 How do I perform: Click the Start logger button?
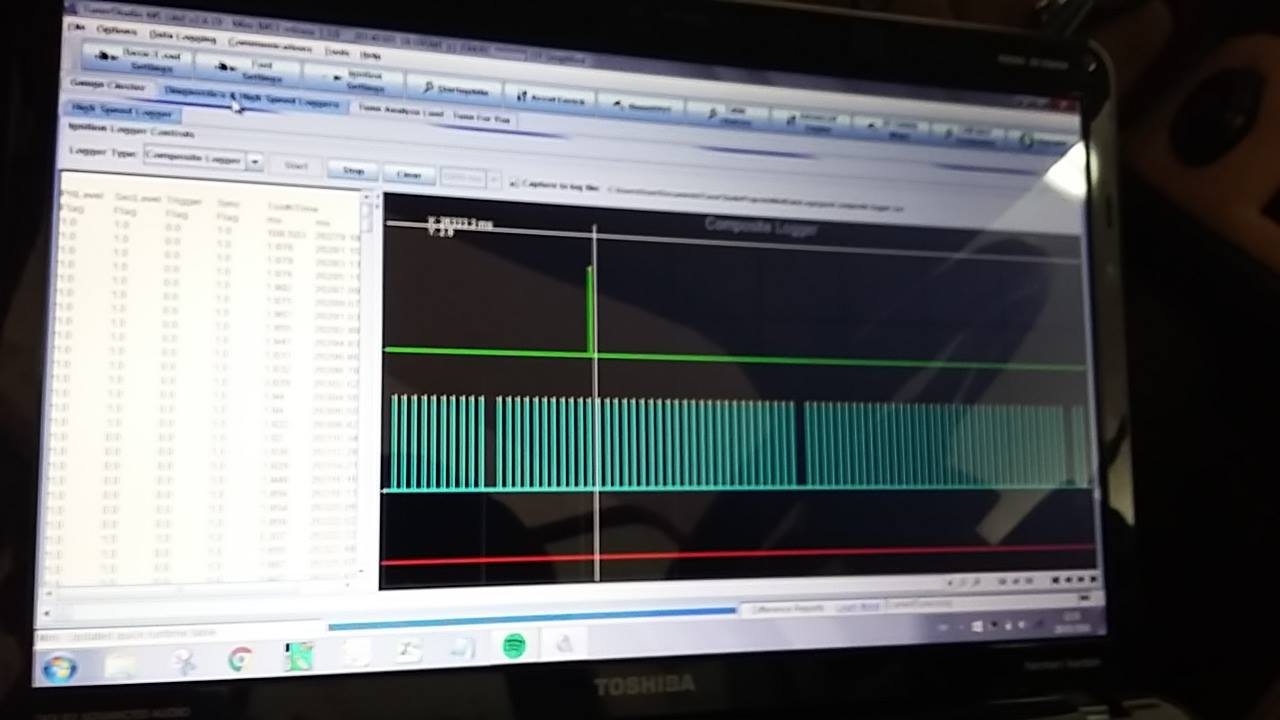296,165
